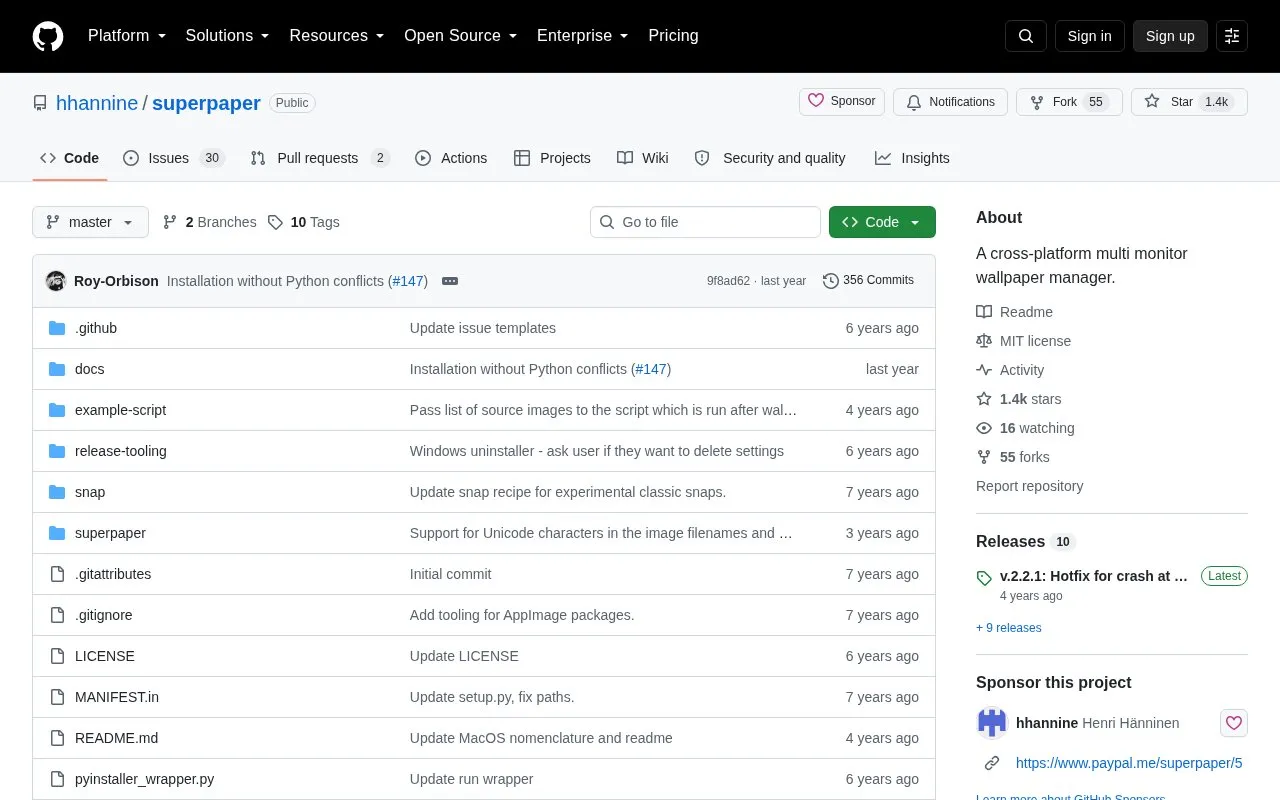The height and width of the screenshot is (800, 1280).
Task: Switch to the Actions tab
Action: click(x=451, y=158)
